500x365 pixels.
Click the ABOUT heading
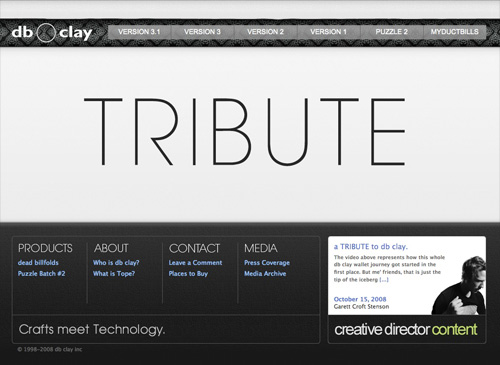coord(111,248)
